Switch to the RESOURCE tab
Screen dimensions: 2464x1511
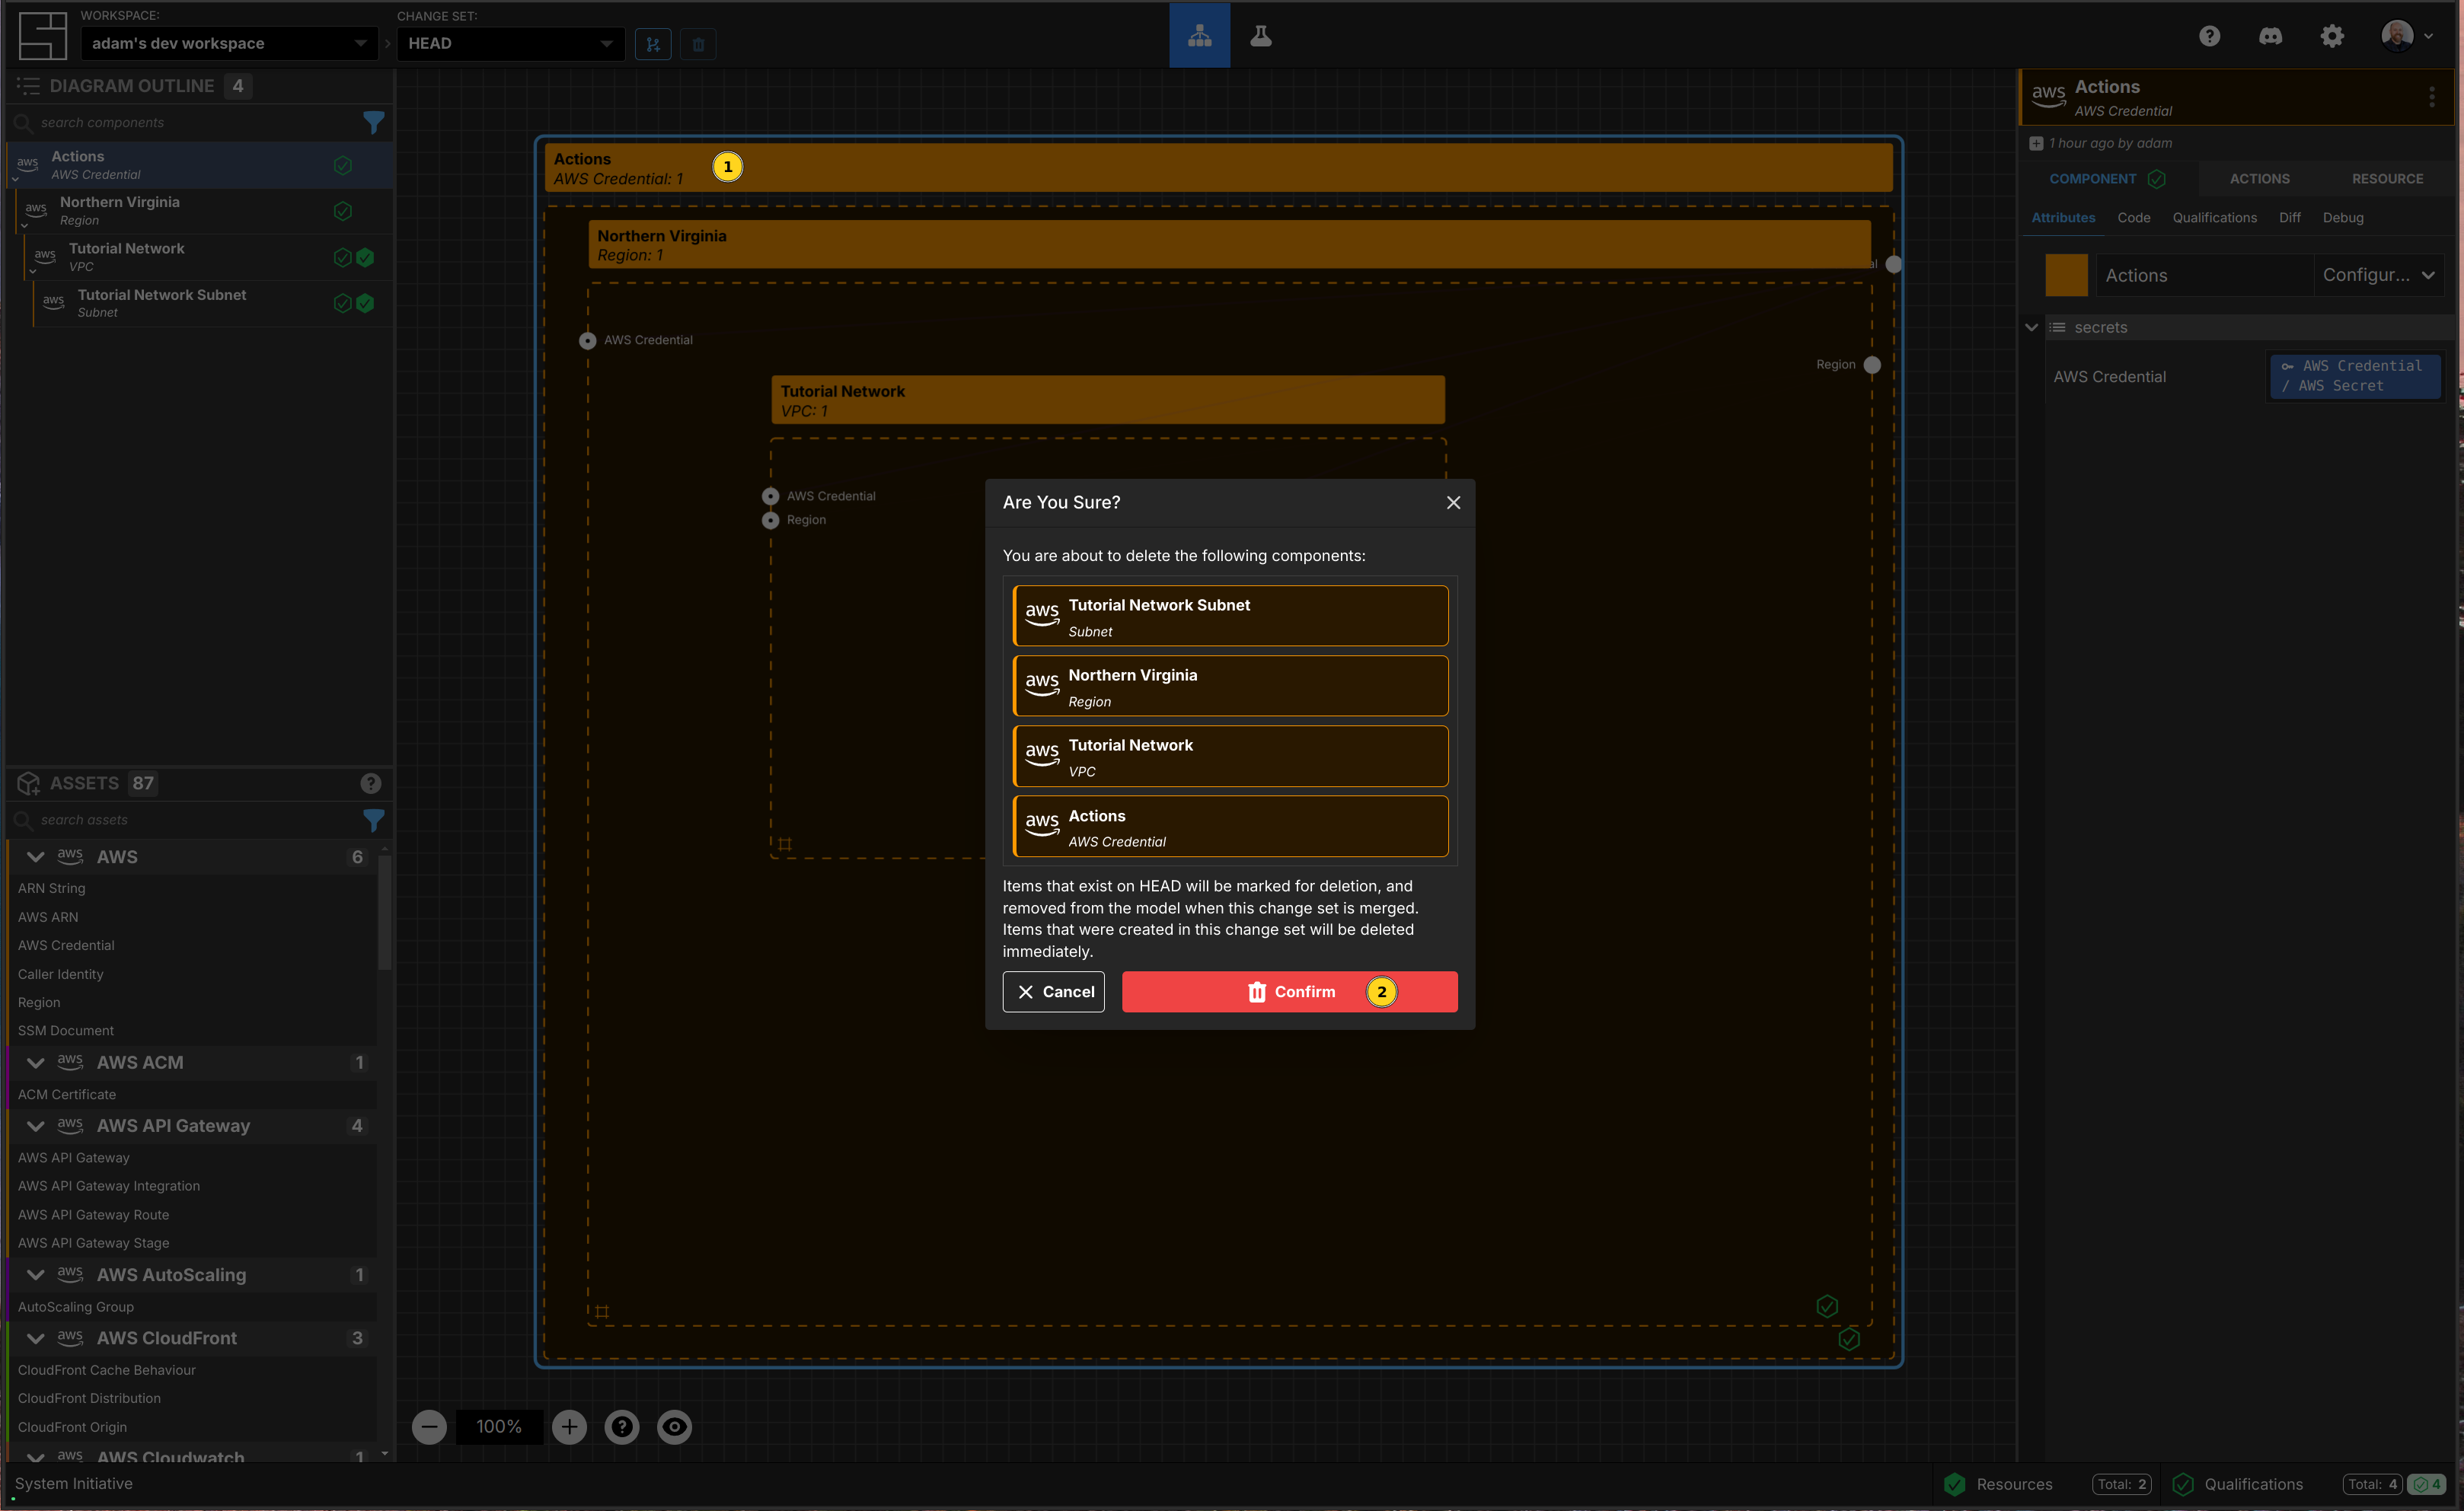pyautogui.click(x=2387, y=179)
